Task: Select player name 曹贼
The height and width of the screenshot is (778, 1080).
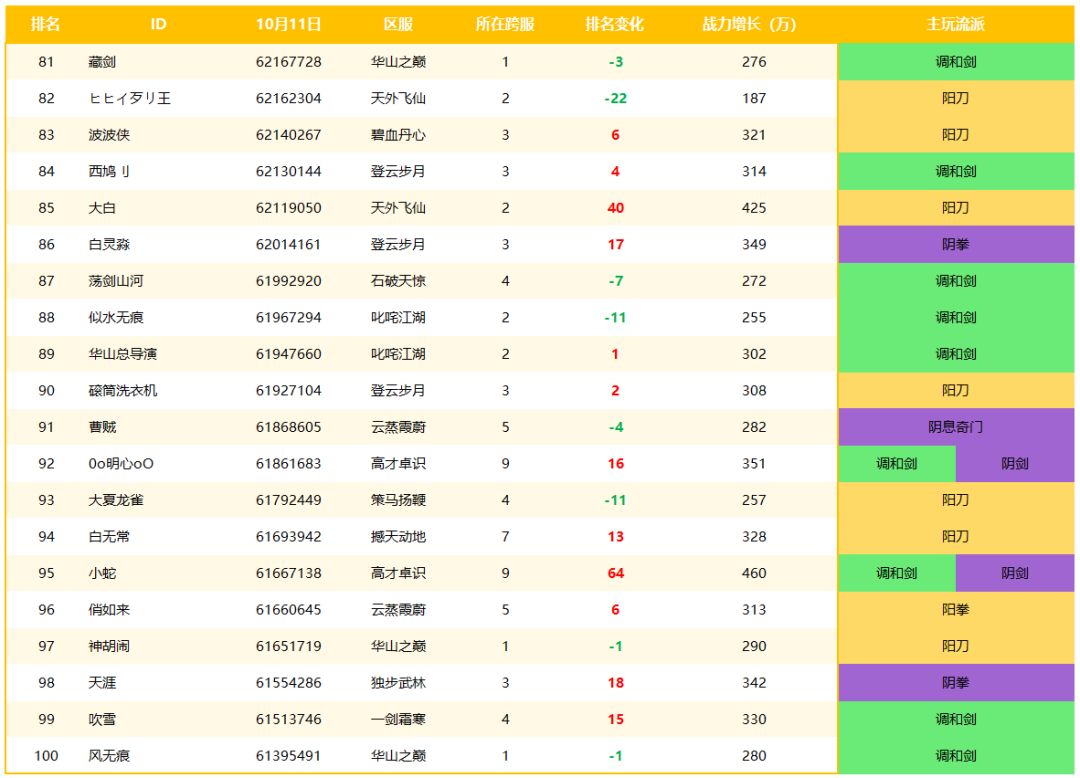Action: point(102,427)
